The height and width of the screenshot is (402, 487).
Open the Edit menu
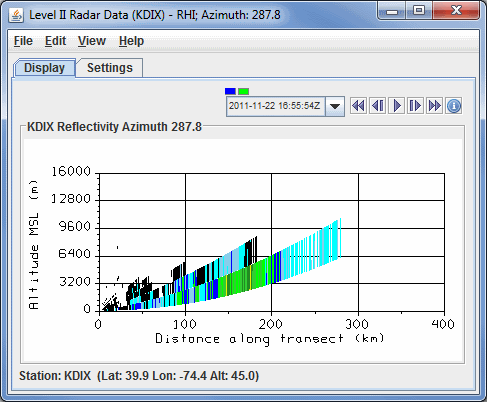(55, 41)
